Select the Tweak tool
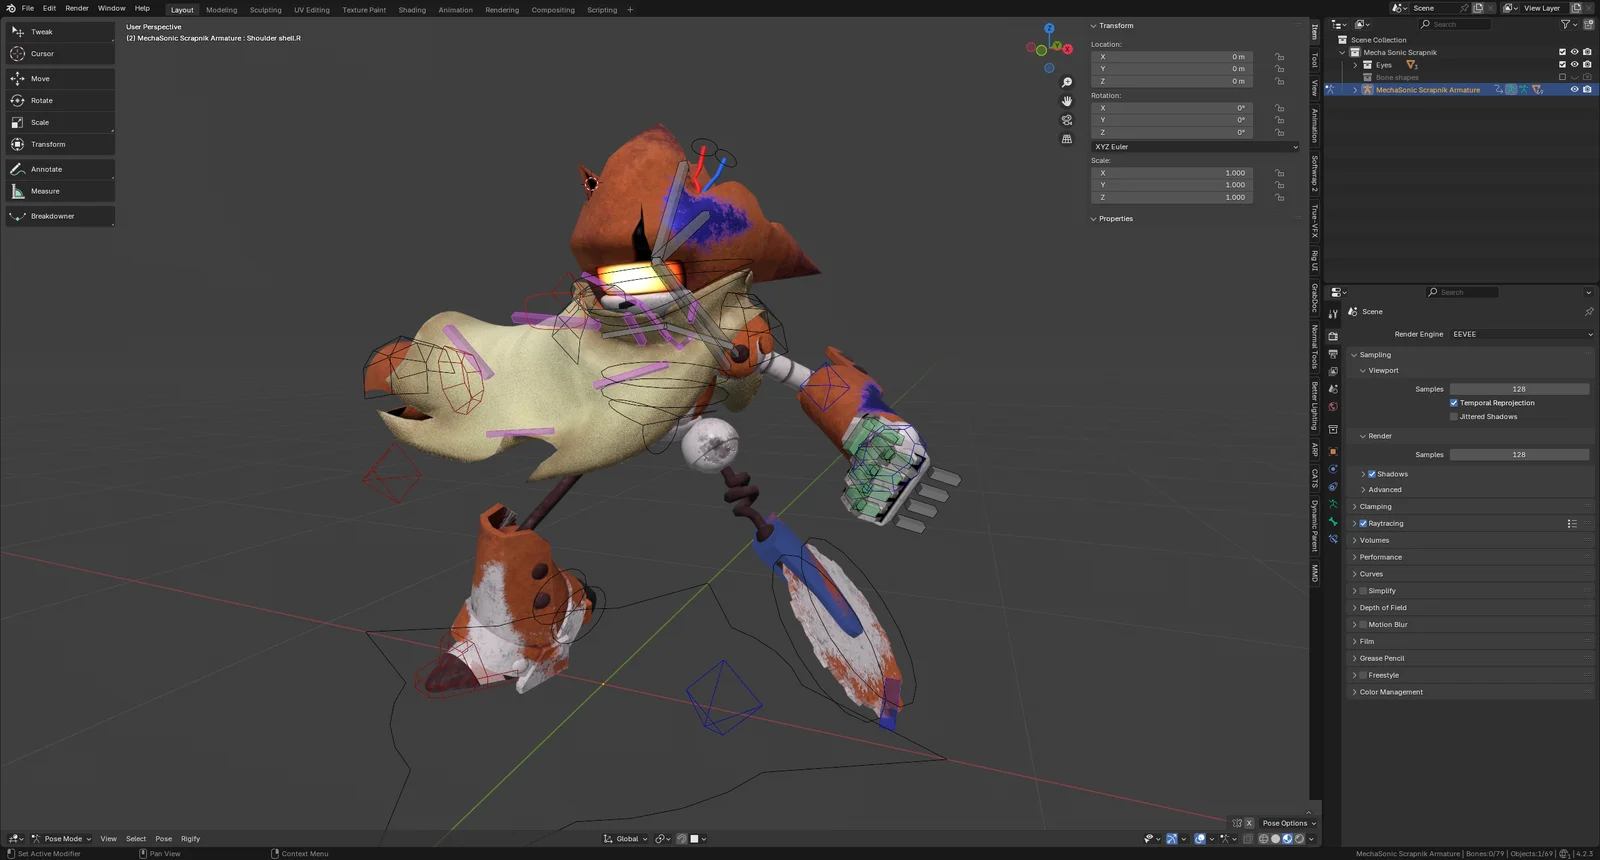Screen dimensions: 1600x860 pyautogui.click(x=60, y=32)
